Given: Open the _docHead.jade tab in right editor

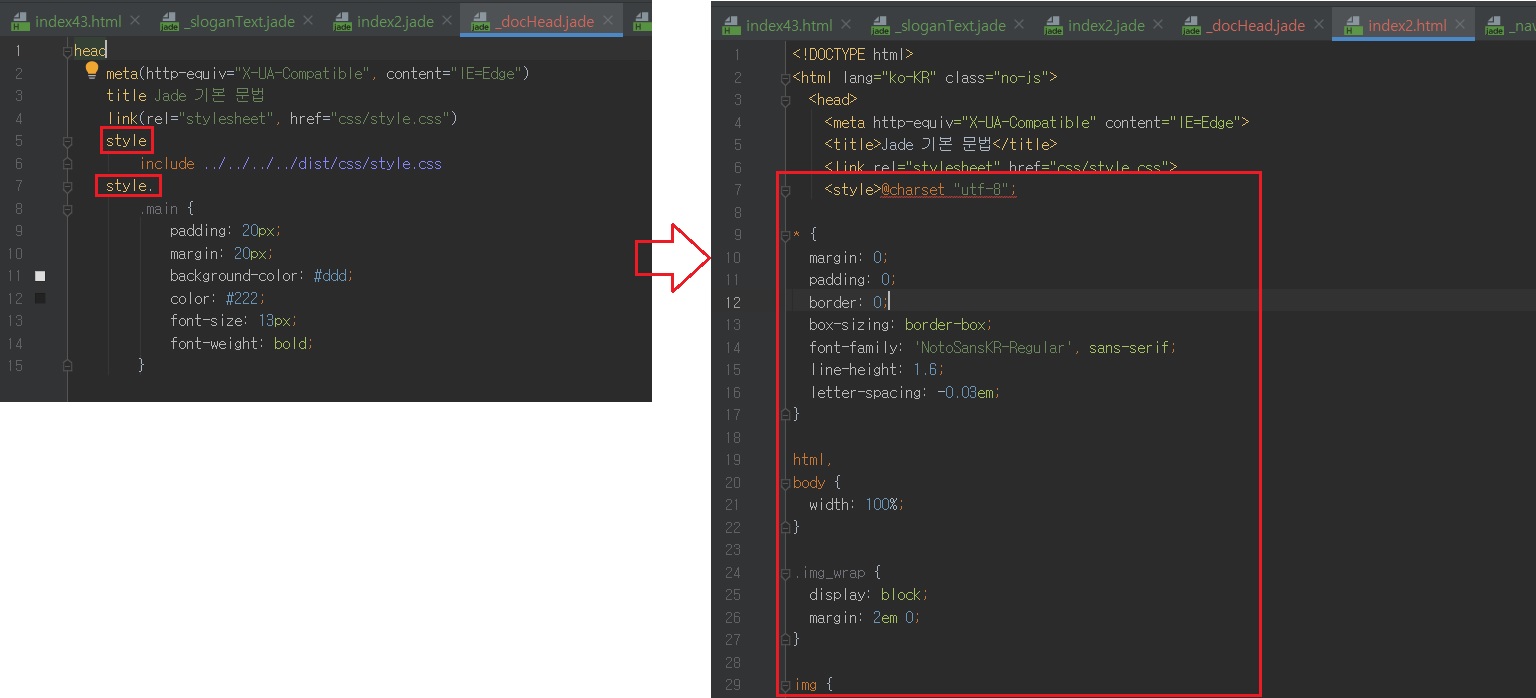Looking at the screenshot, I should tap(1255, 26).
